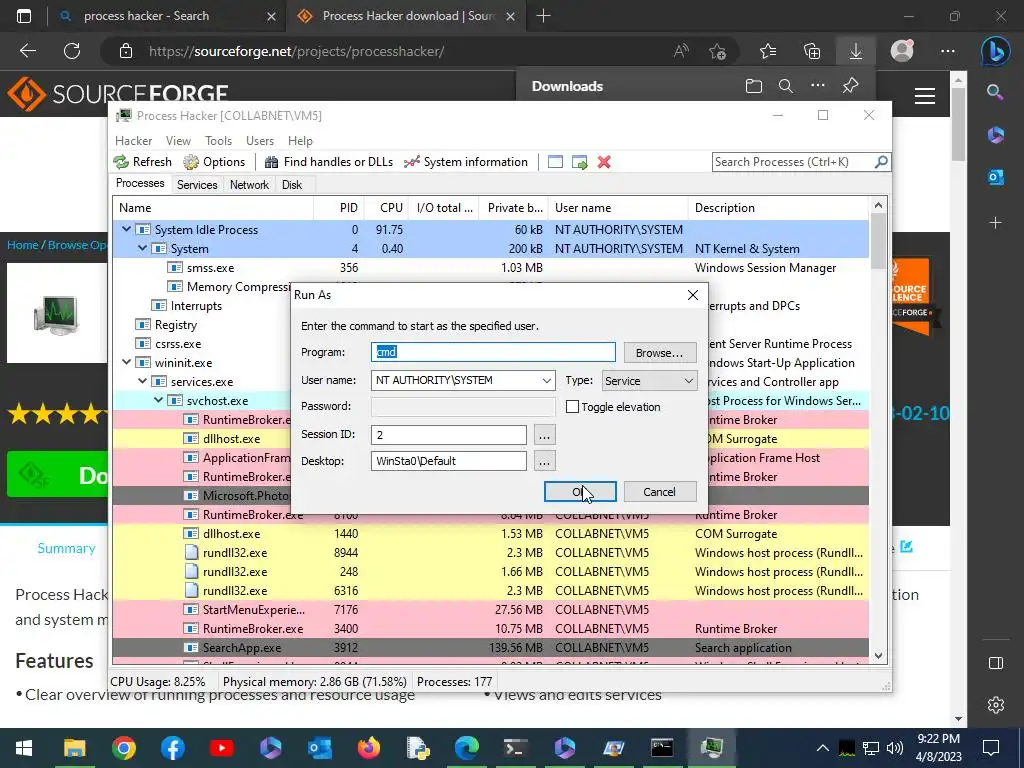Open the Users menu
Image resolution: width=1024 pixels, height=768 pixels.
260,141
